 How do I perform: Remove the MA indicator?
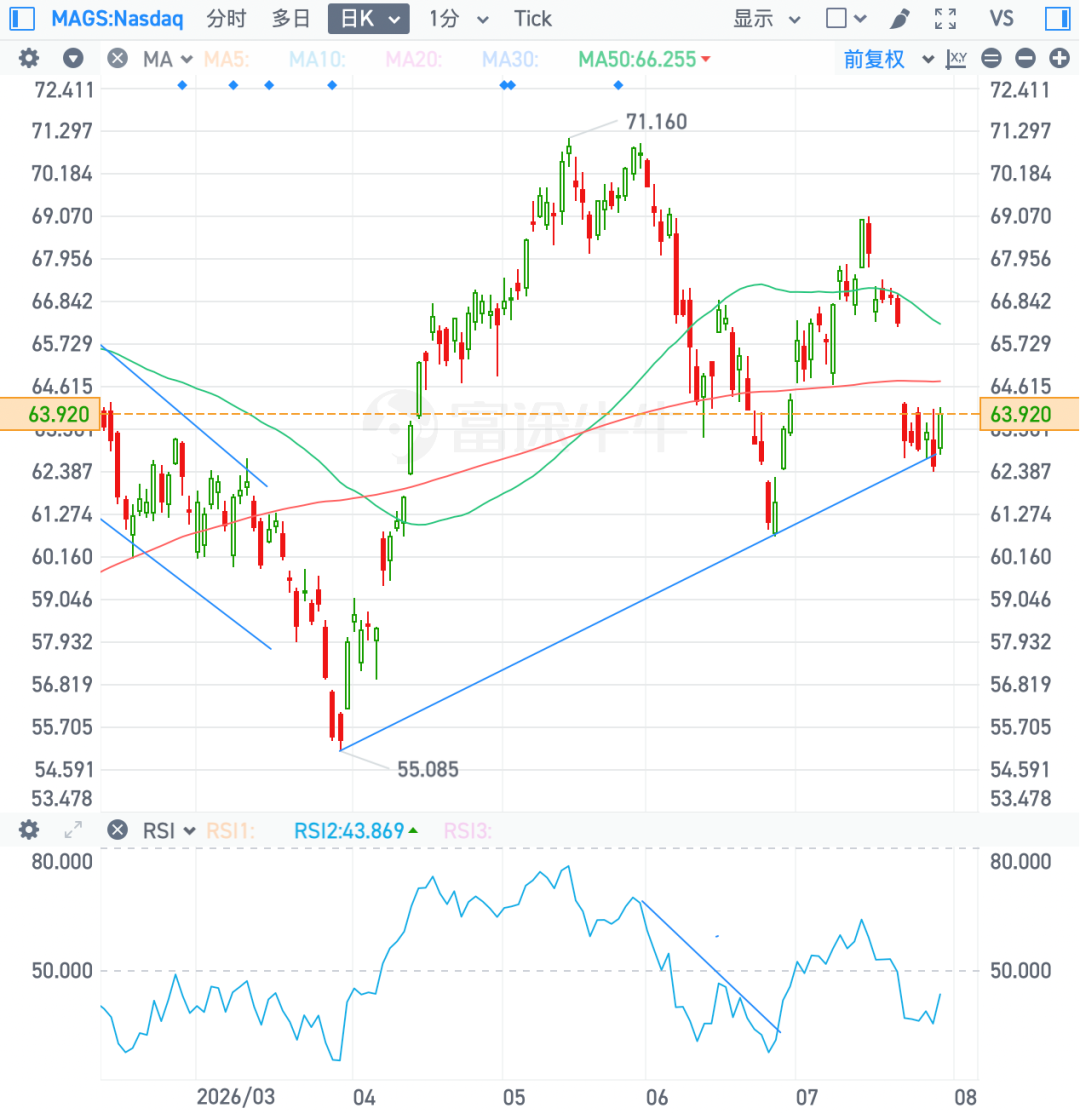point(117,58)
